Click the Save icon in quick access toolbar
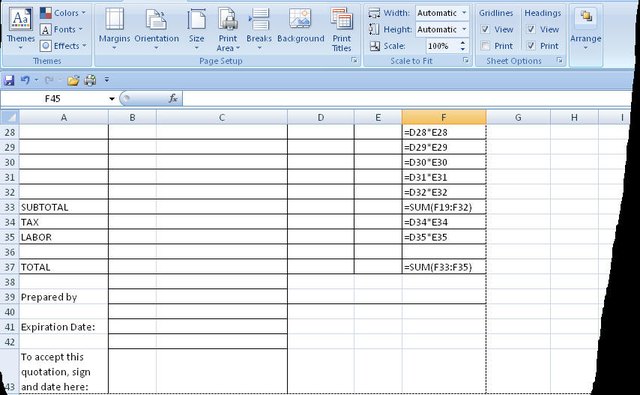640x395 pixels. (9, 80)
